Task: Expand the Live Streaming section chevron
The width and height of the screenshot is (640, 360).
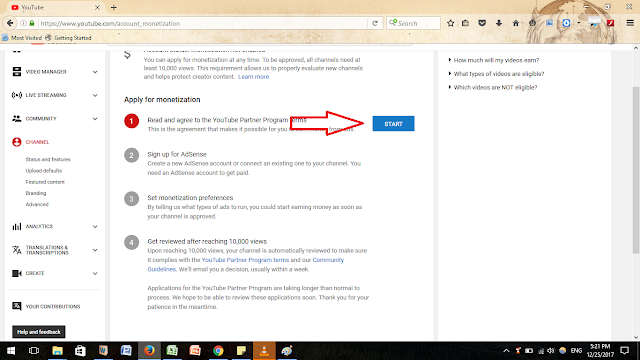Action: pyautogui.click(x=95, y=96)
